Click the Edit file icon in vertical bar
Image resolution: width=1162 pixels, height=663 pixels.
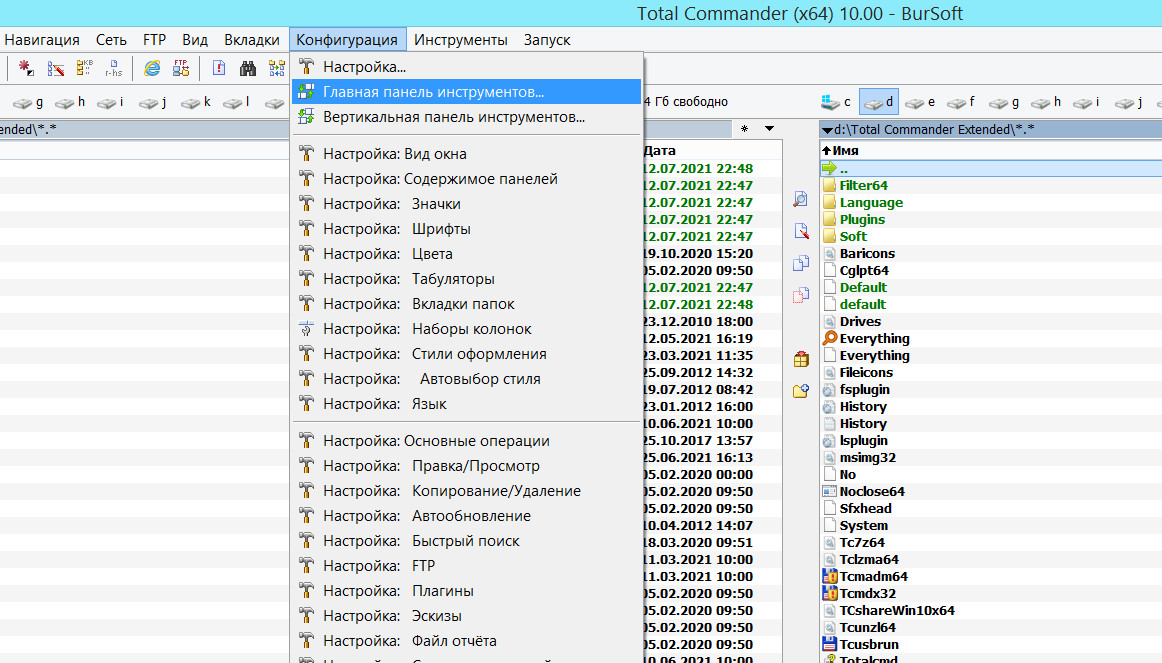tap(800, 232)
